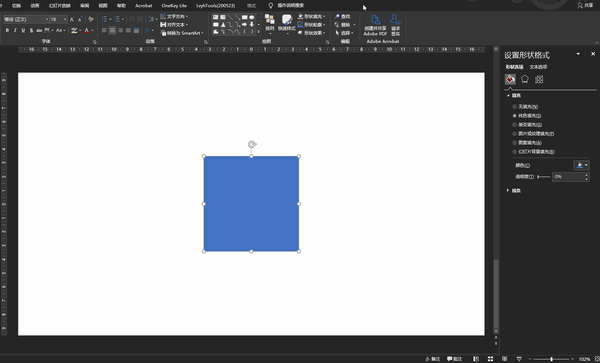600x363 pixels.
Task: Open the Quick Styles gallery
Action: 287,24
